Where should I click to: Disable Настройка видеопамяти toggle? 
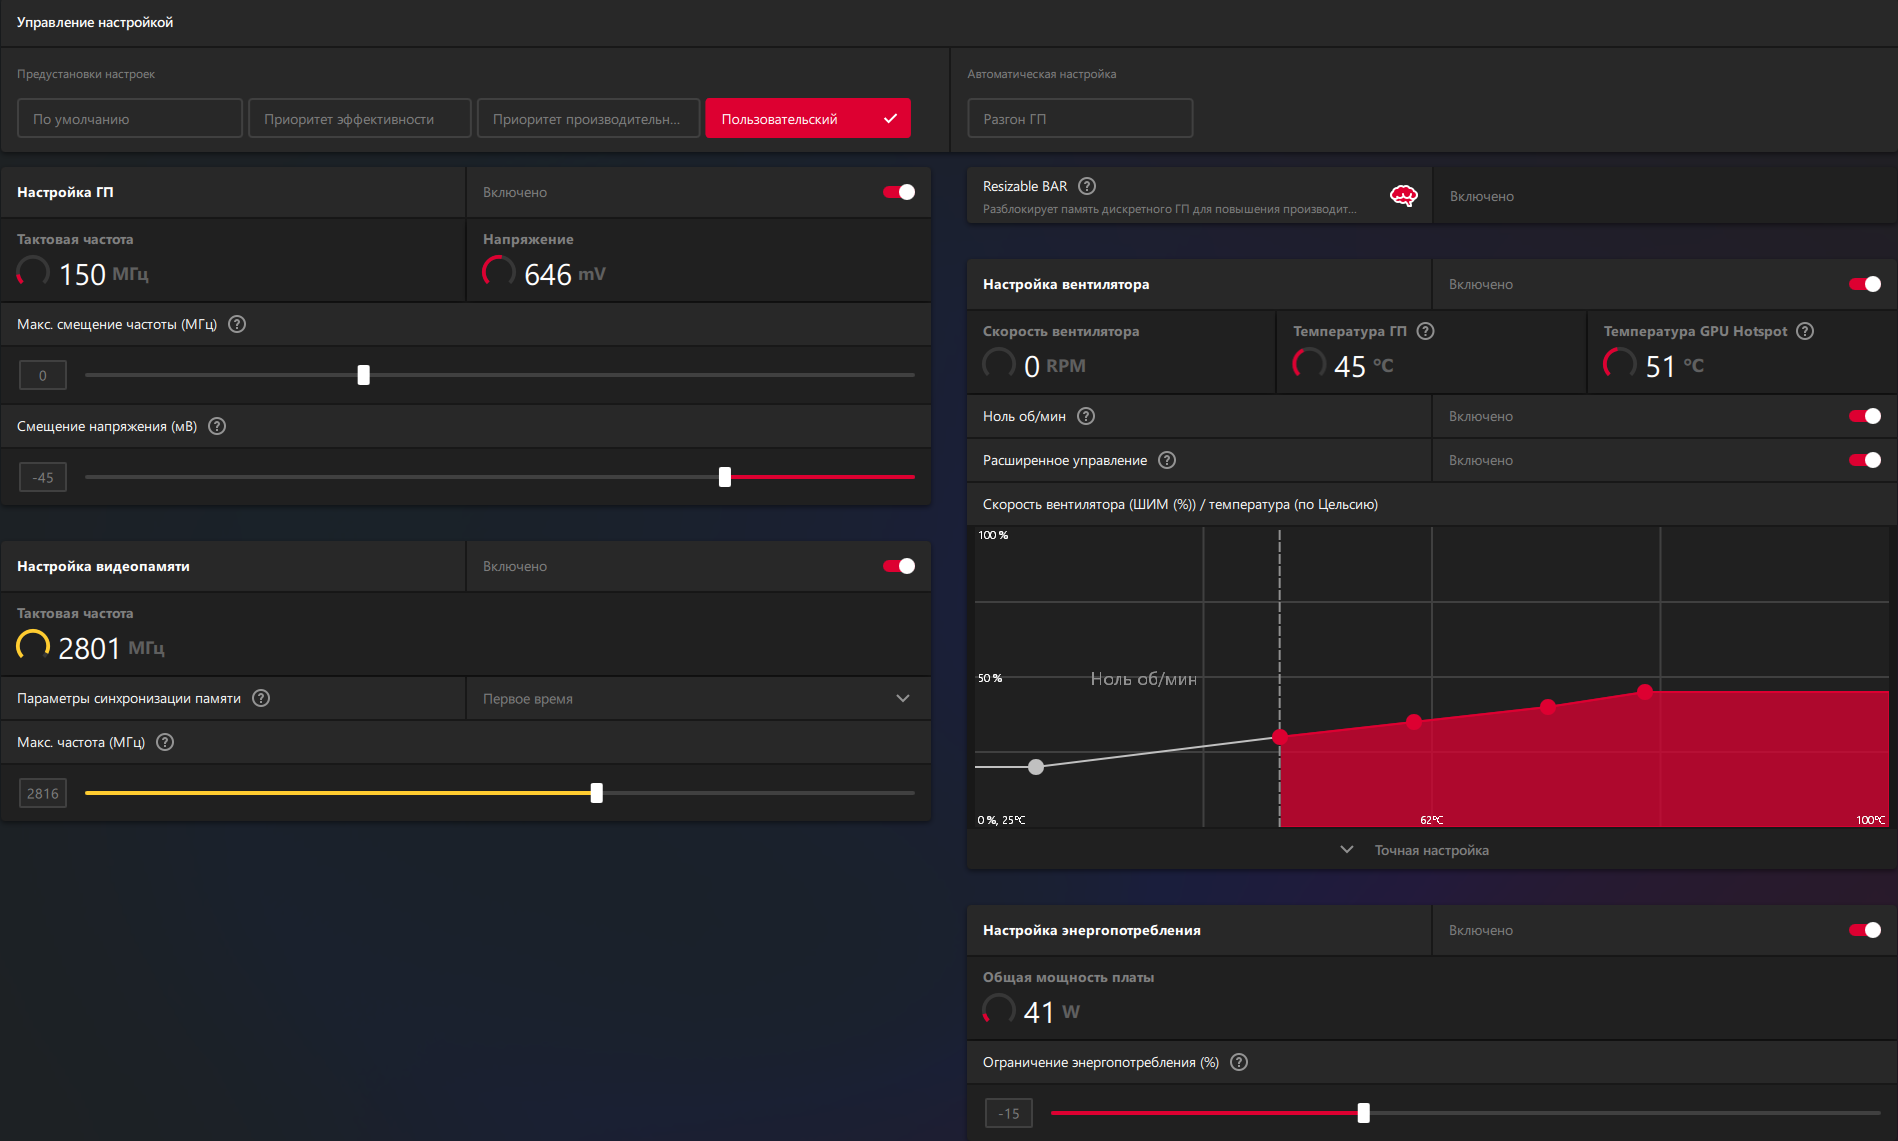click(x=899, y=566)
